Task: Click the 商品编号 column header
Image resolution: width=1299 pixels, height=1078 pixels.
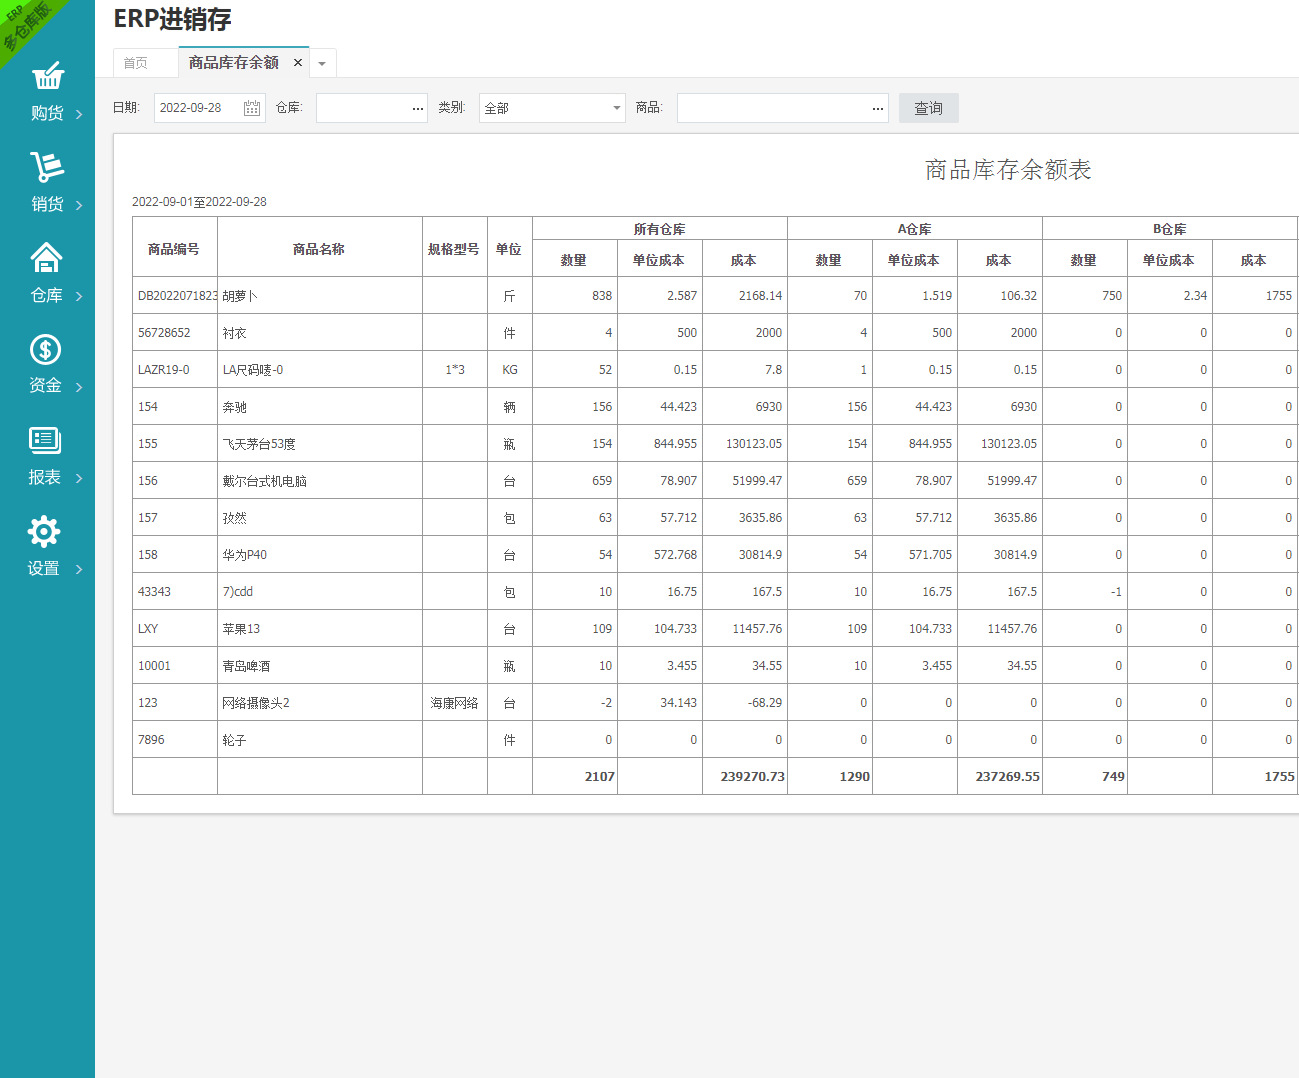Action: [175, 248]
